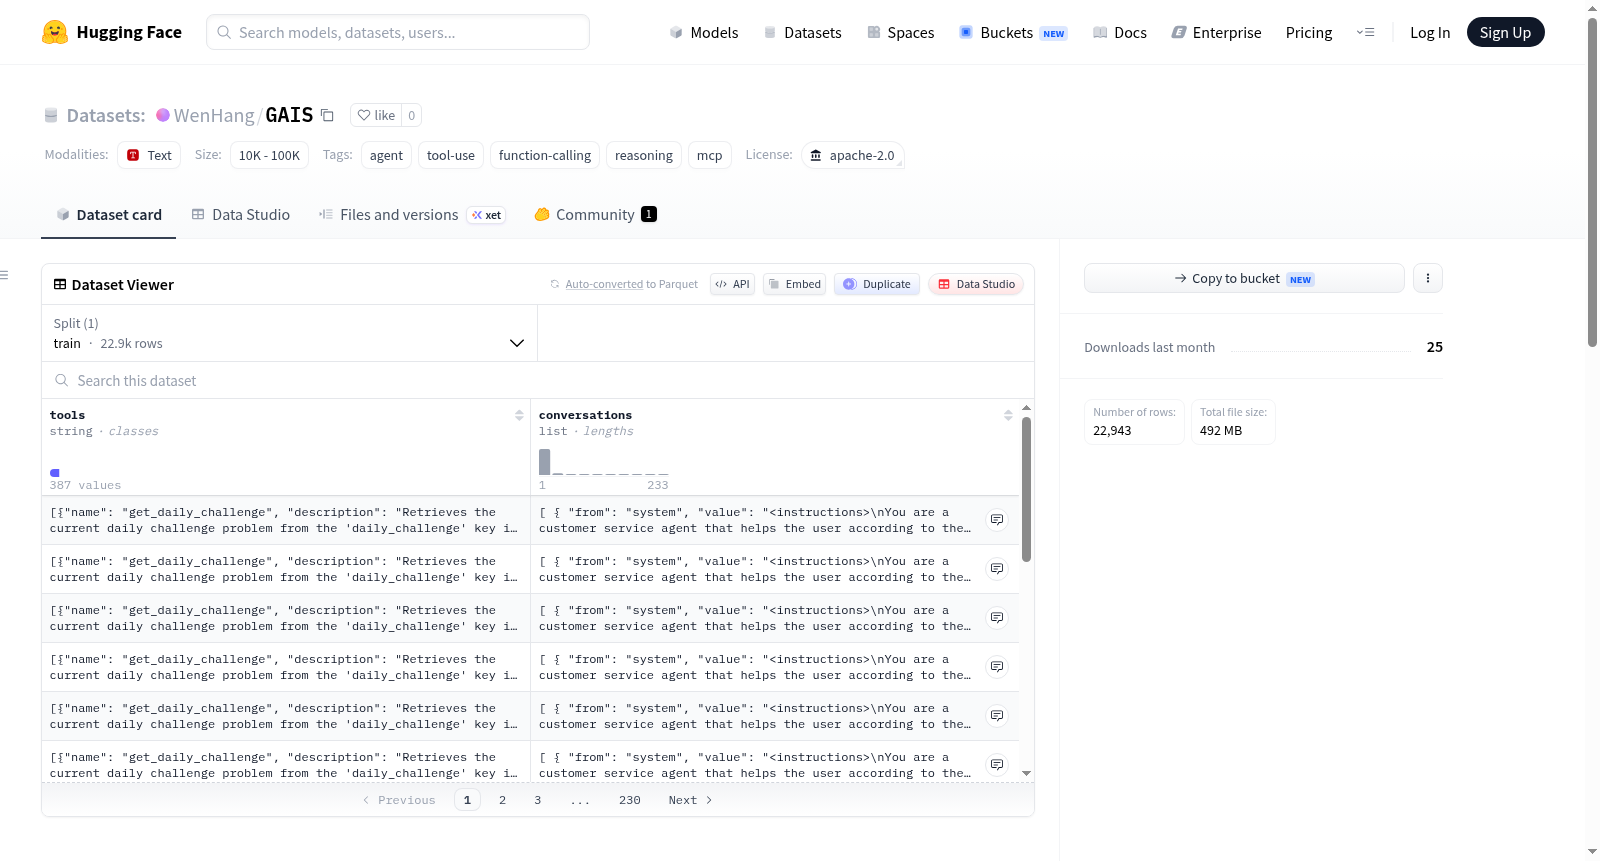Click the Copy to bucket button
Viewport: 1600px width, 861px height.
point(1244,278)
